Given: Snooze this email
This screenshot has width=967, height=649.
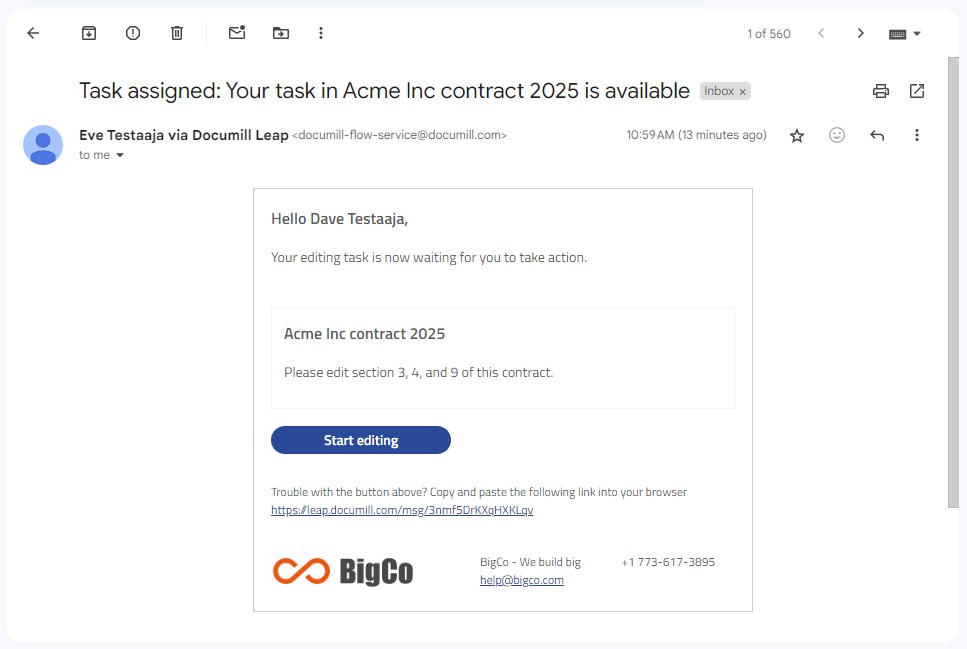Looking at the screenshot, I should [x=132, y=33].
